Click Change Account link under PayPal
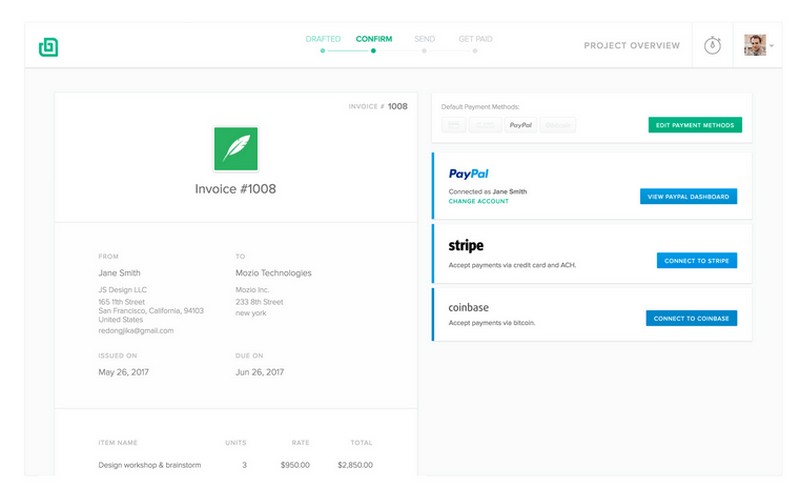Viewport: 800px width, 488px height. [479, 202]
